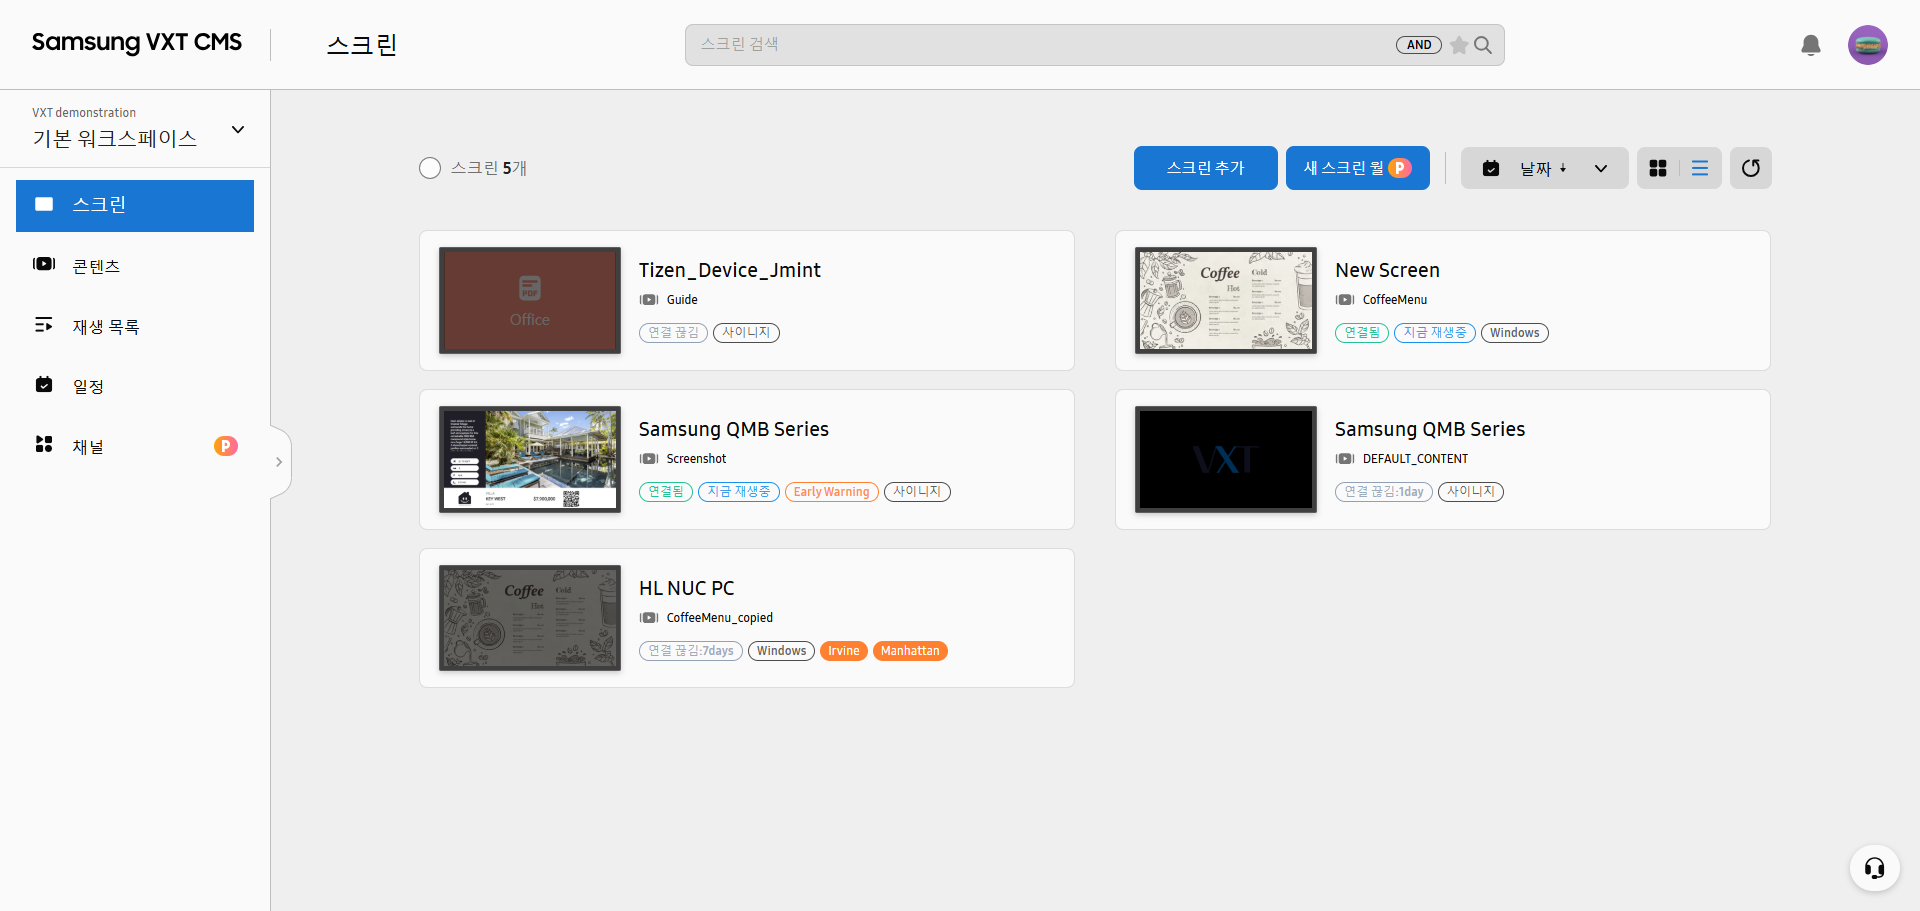Toggle AND search operator badge
Image resolution: width=1920 pixels, height=911 pixels.
1419,45
